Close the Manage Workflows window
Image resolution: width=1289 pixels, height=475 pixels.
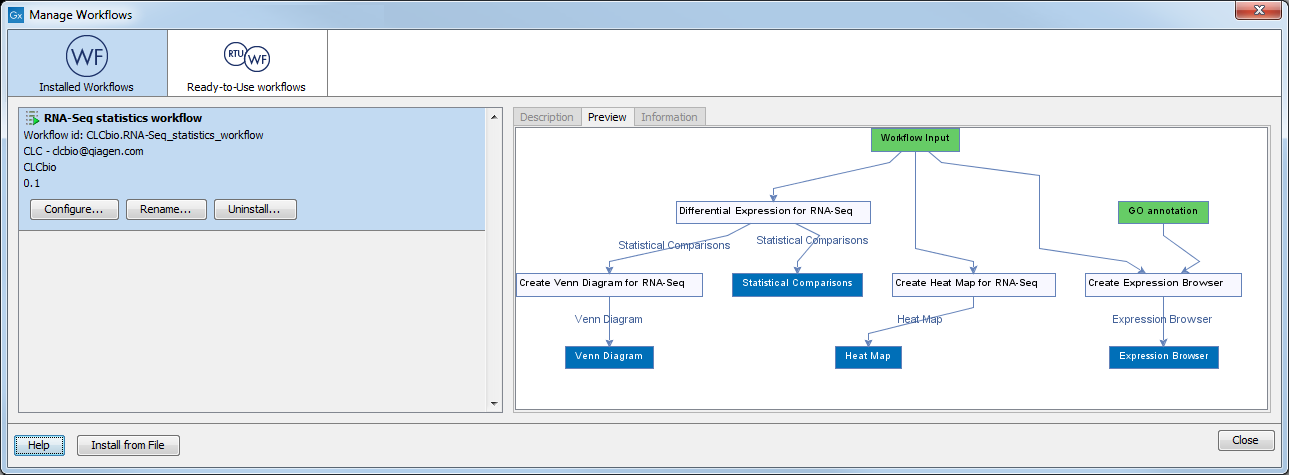tap(1258, 11)
